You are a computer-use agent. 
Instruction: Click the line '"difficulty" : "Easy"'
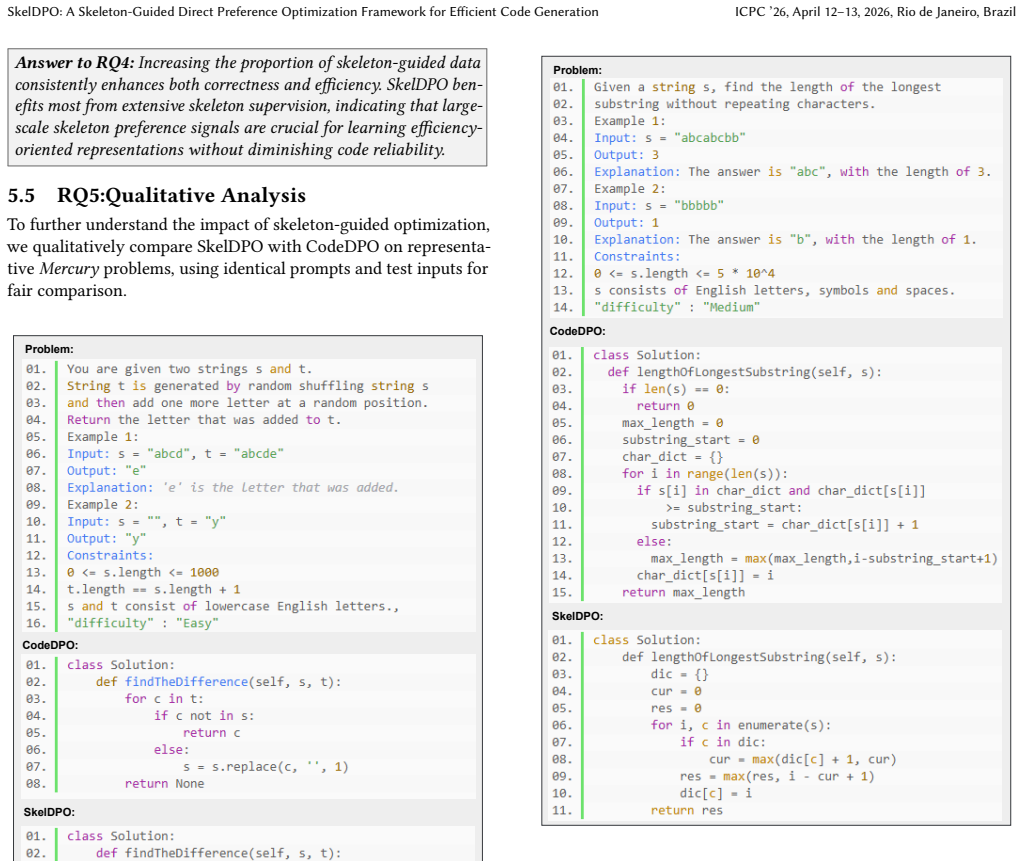coord(142,623)
